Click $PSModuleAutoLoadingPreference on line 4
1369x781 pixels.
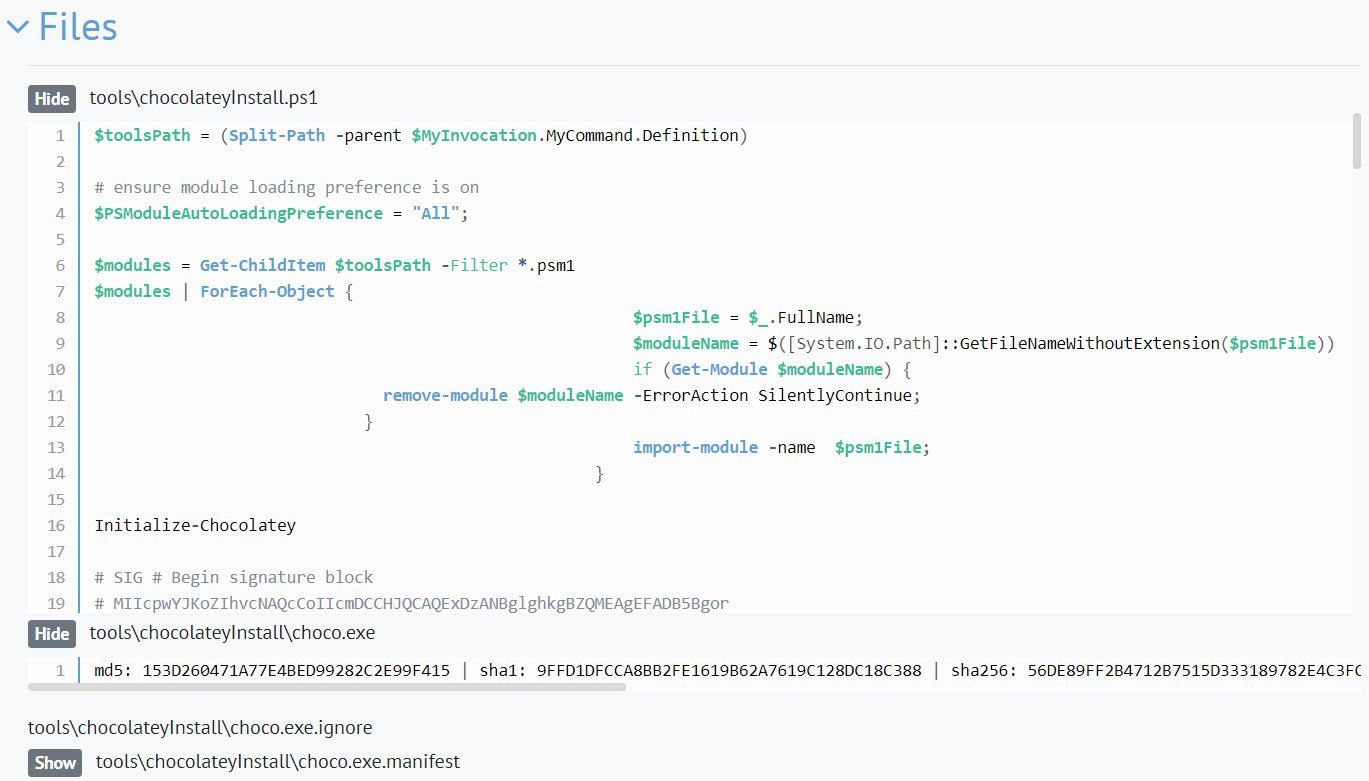[238, 213]
